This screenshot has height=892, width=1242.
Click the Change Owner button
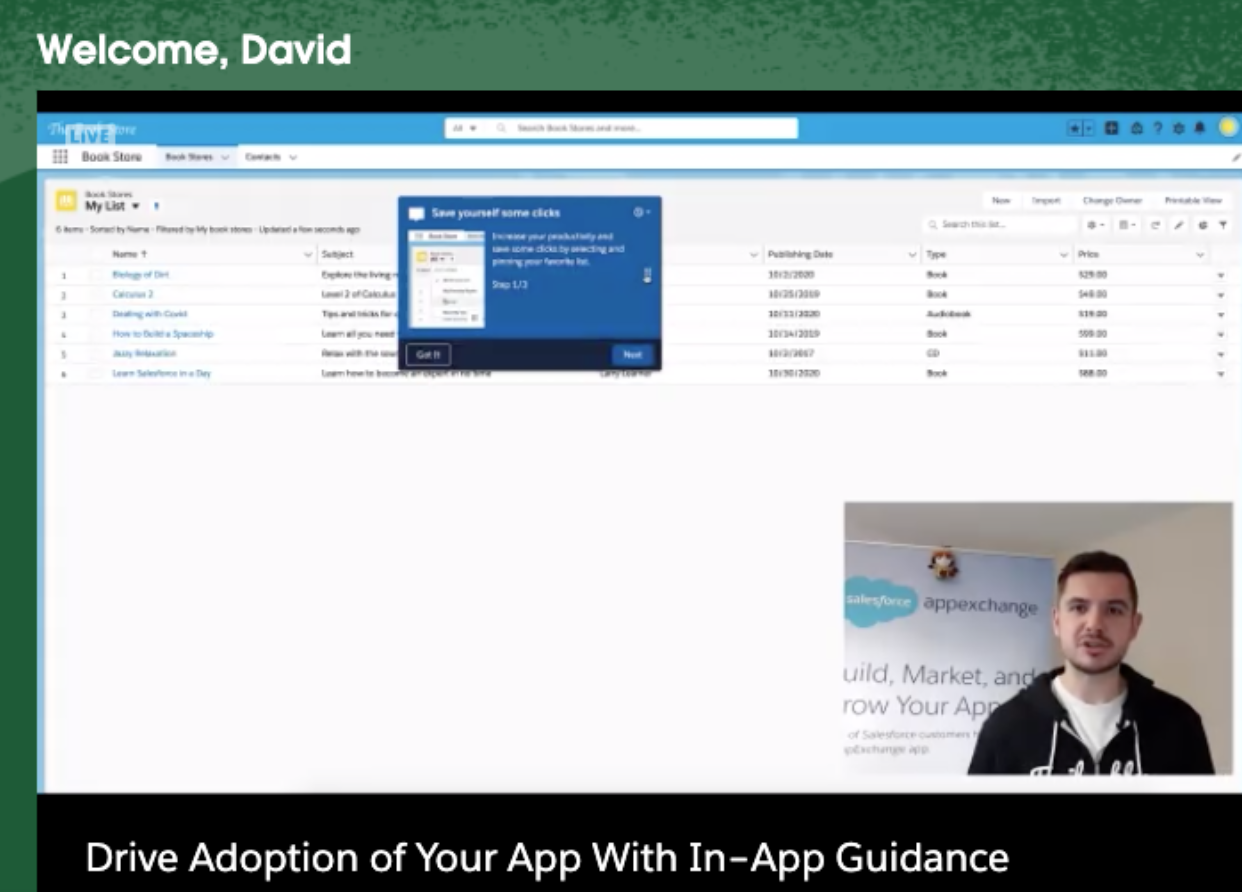[x=1112, y=201]
